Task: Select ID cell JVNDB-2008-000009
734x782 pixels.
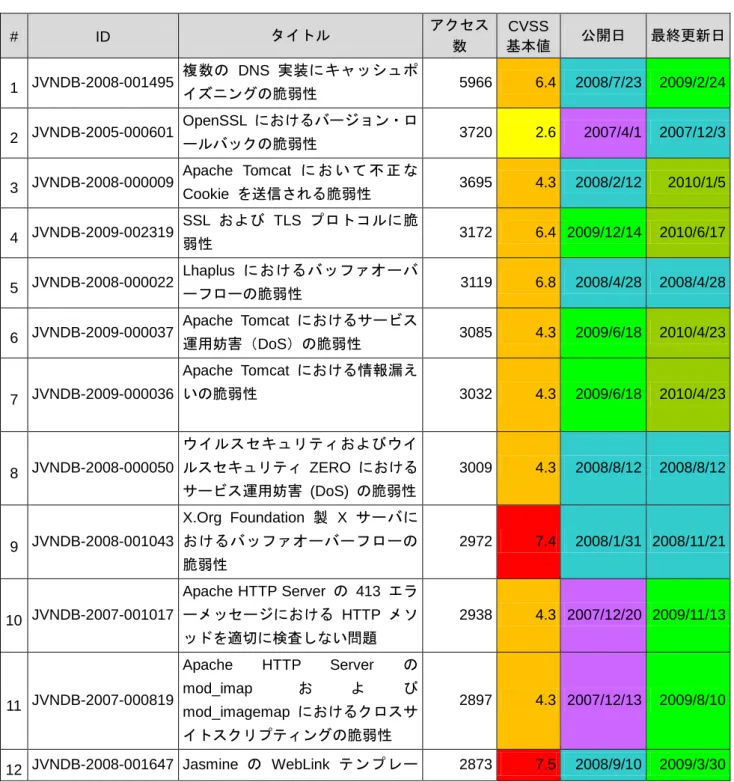Action: pyautogui.click(x=103, y=183)
